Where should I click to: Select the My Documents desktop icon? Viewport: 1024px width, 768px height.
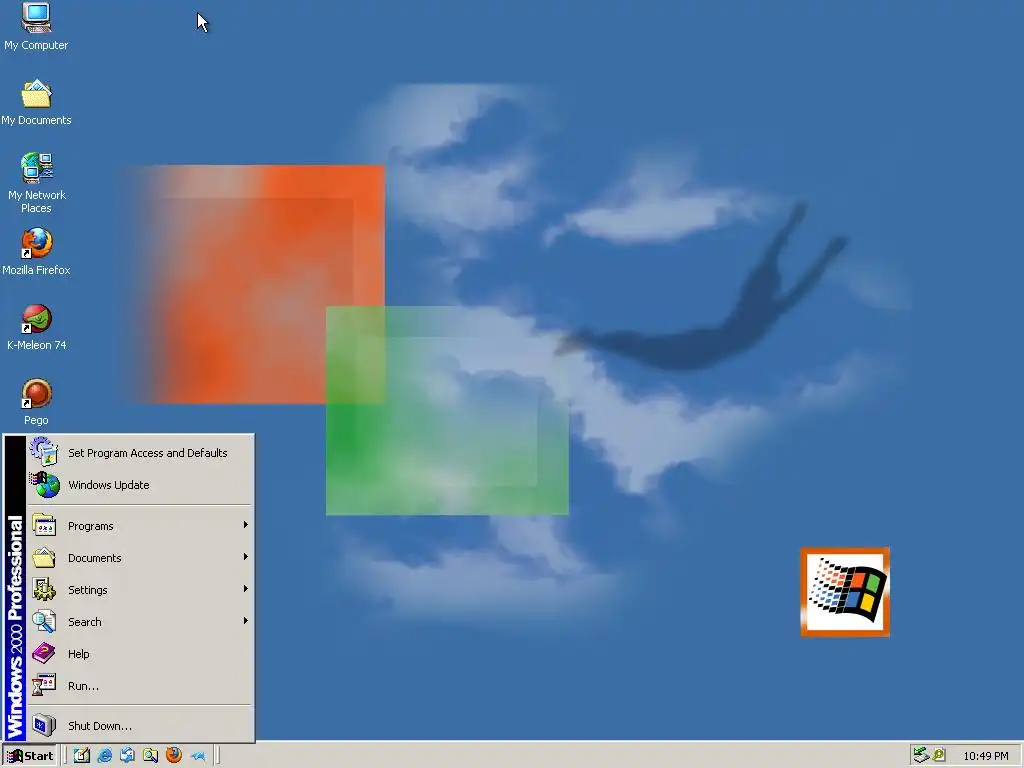tap(36, 103)
